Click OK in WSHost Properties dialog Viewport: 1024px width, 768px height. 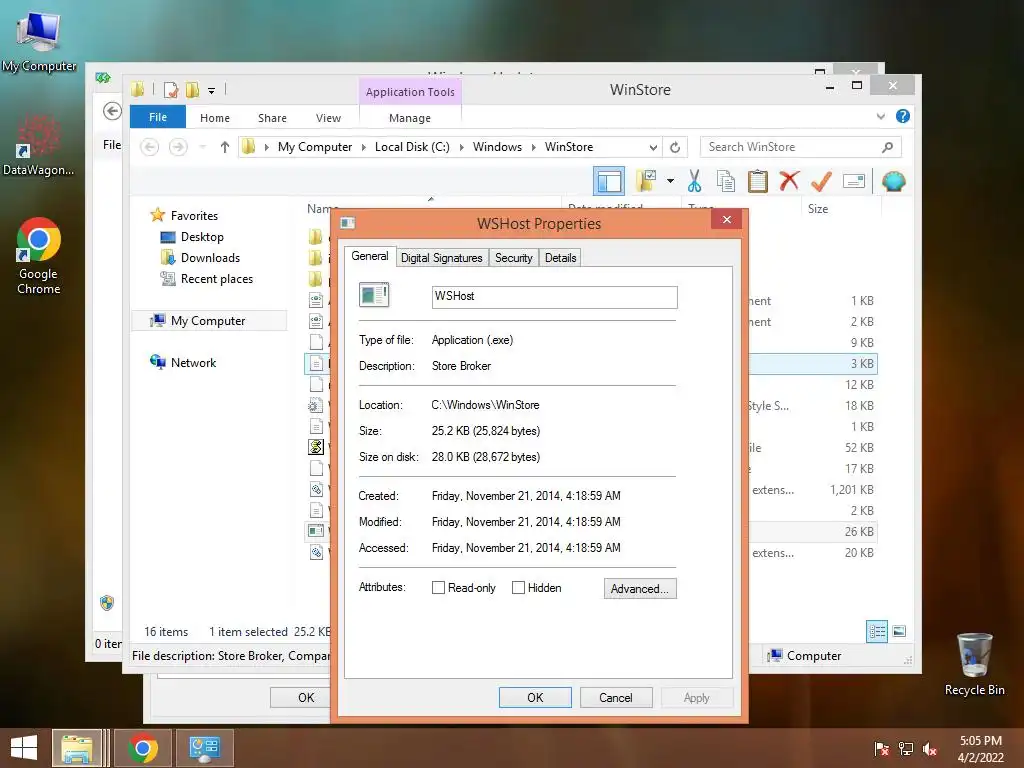point(535,697)
